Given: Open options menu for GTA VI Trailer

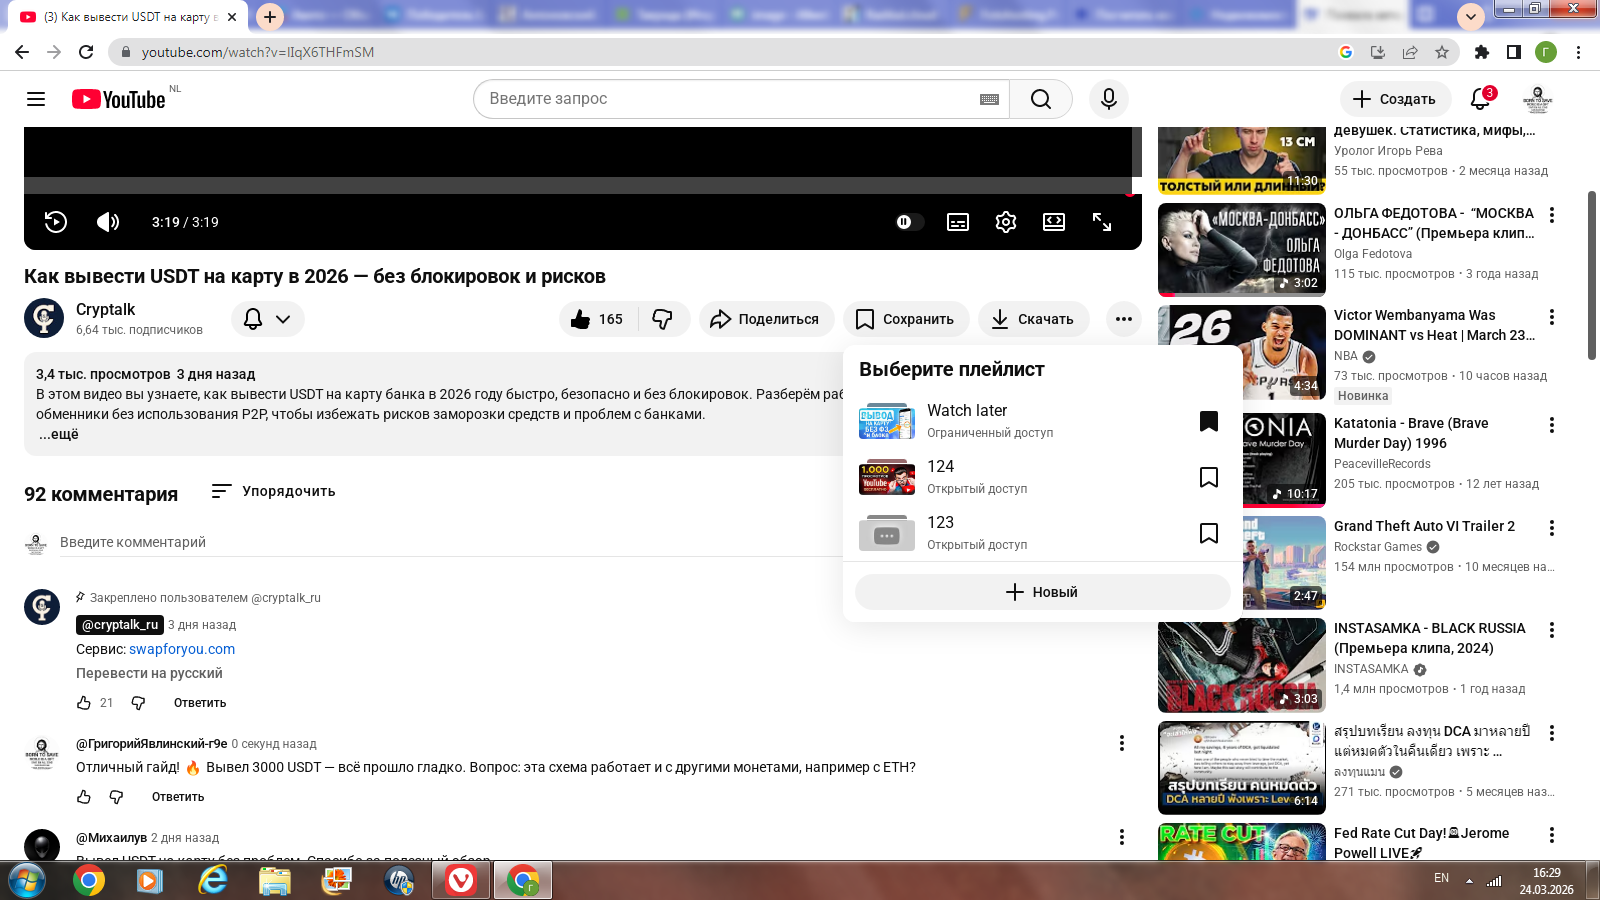Looking at the screenshot, I should click(x=1552, y=528).
